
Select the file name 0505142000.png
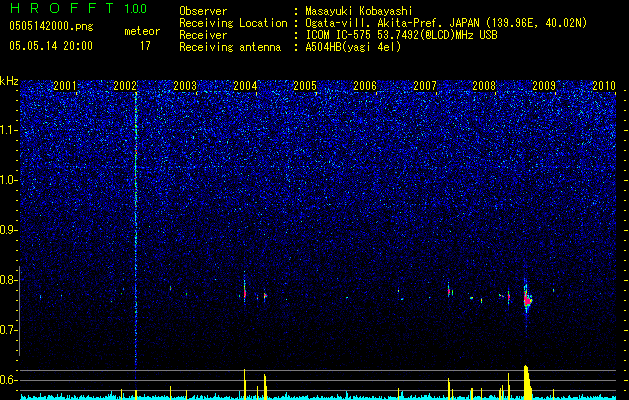tap(51, 27)
